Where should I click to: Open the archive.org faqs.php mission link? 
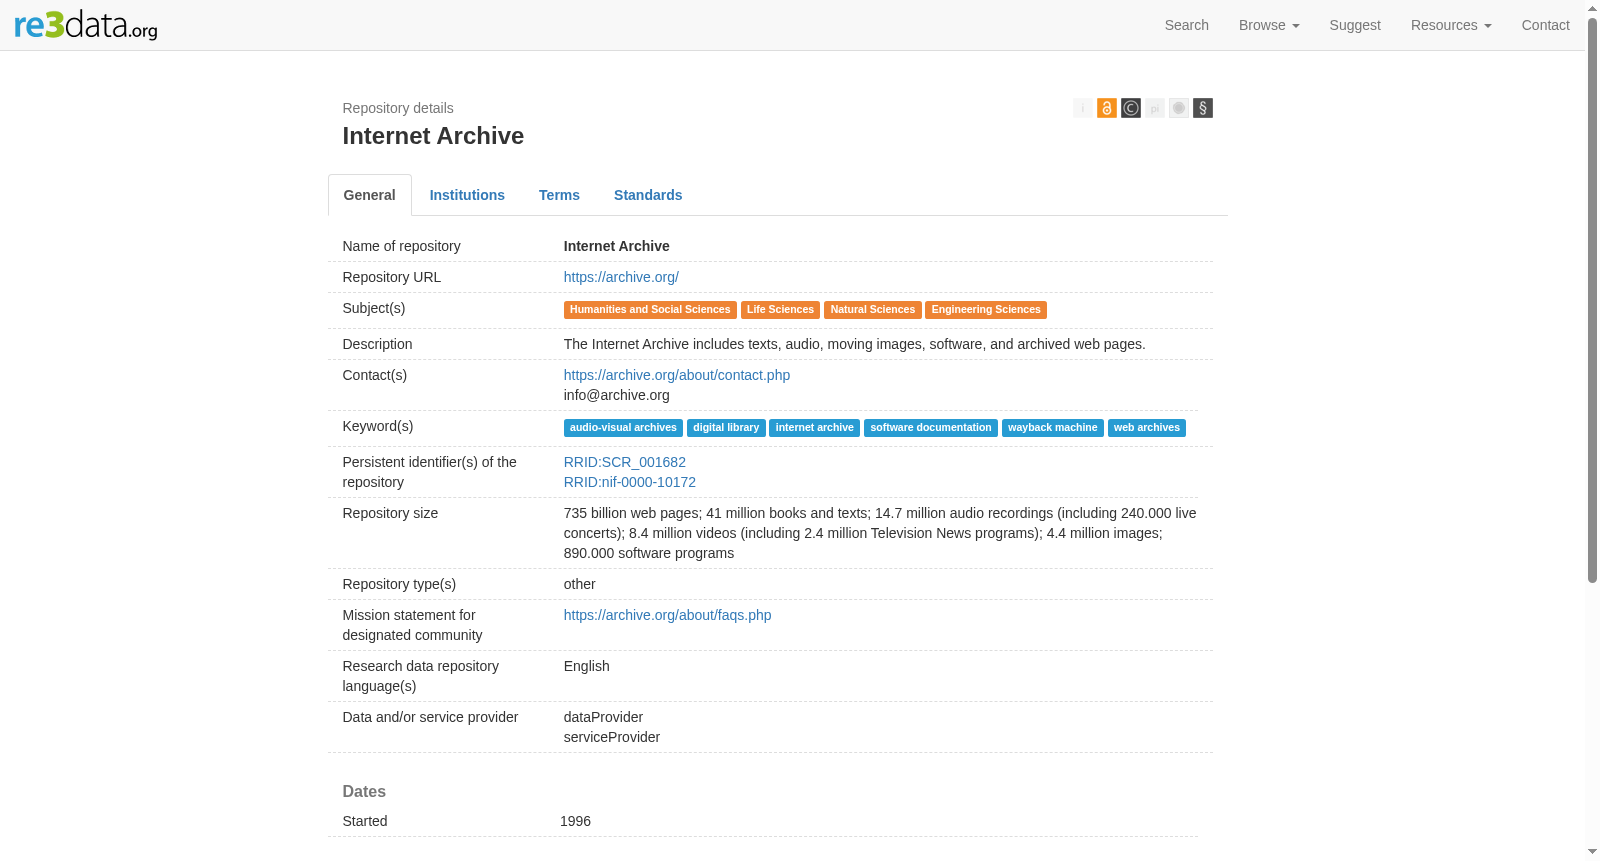click(668, 615)
